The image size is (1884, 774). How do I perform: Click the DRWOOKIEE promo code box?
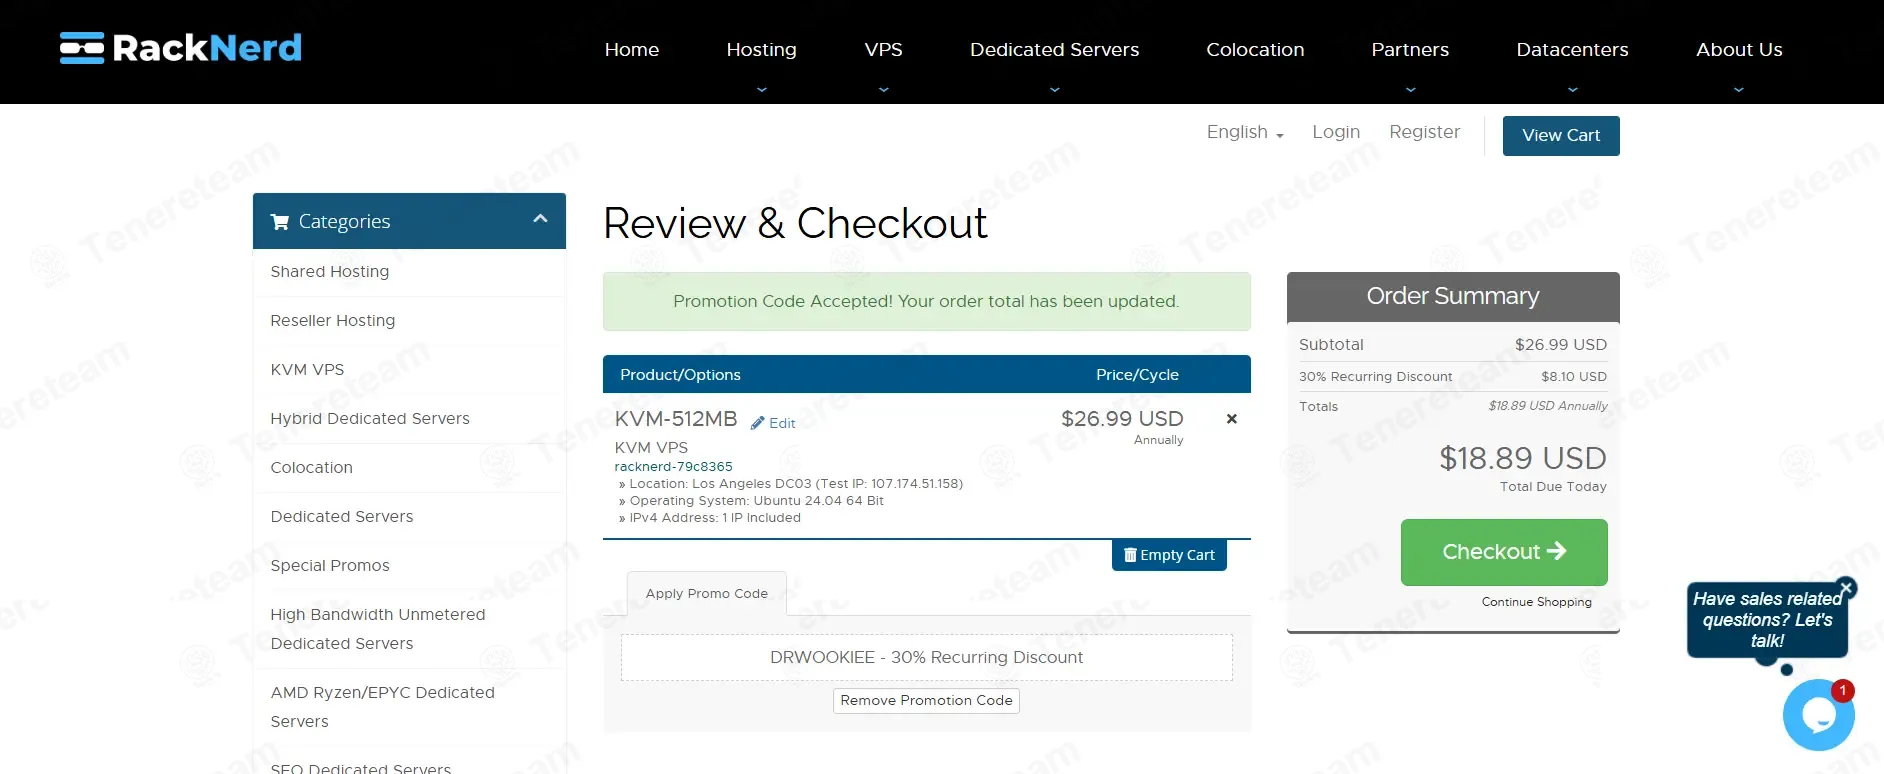926,658
